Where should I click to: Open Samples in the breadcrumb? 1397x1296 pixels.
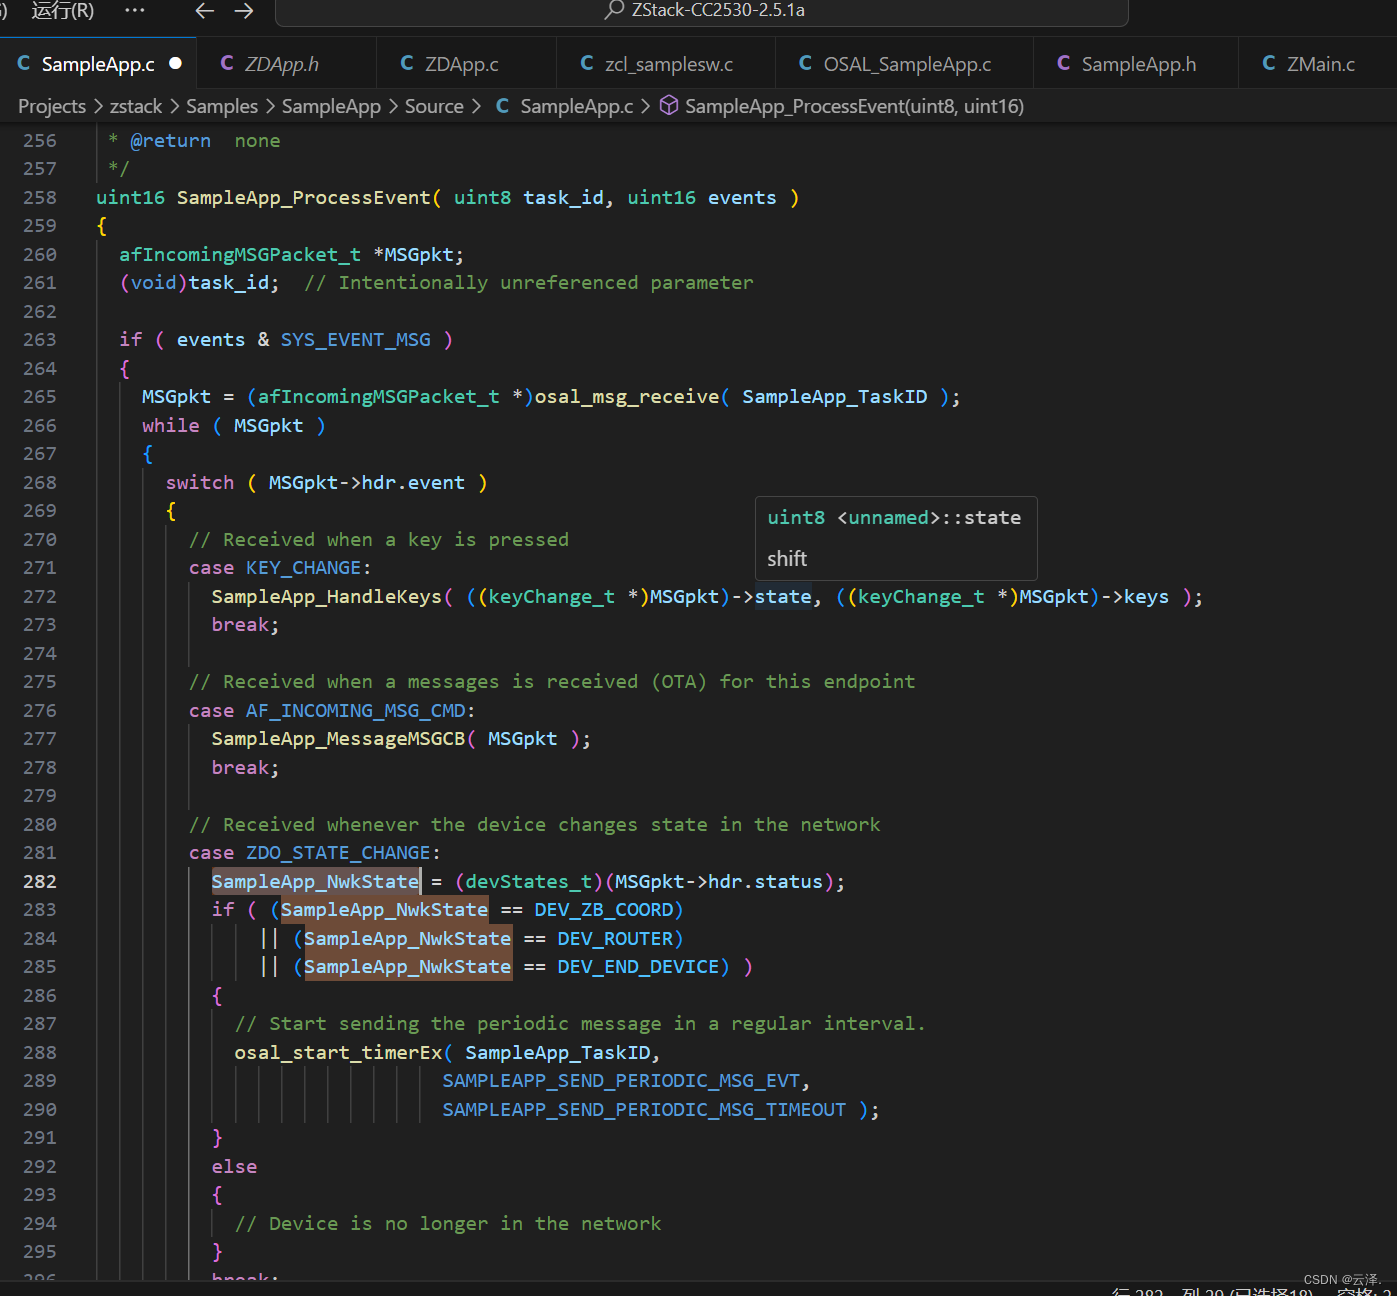point(222,106)
